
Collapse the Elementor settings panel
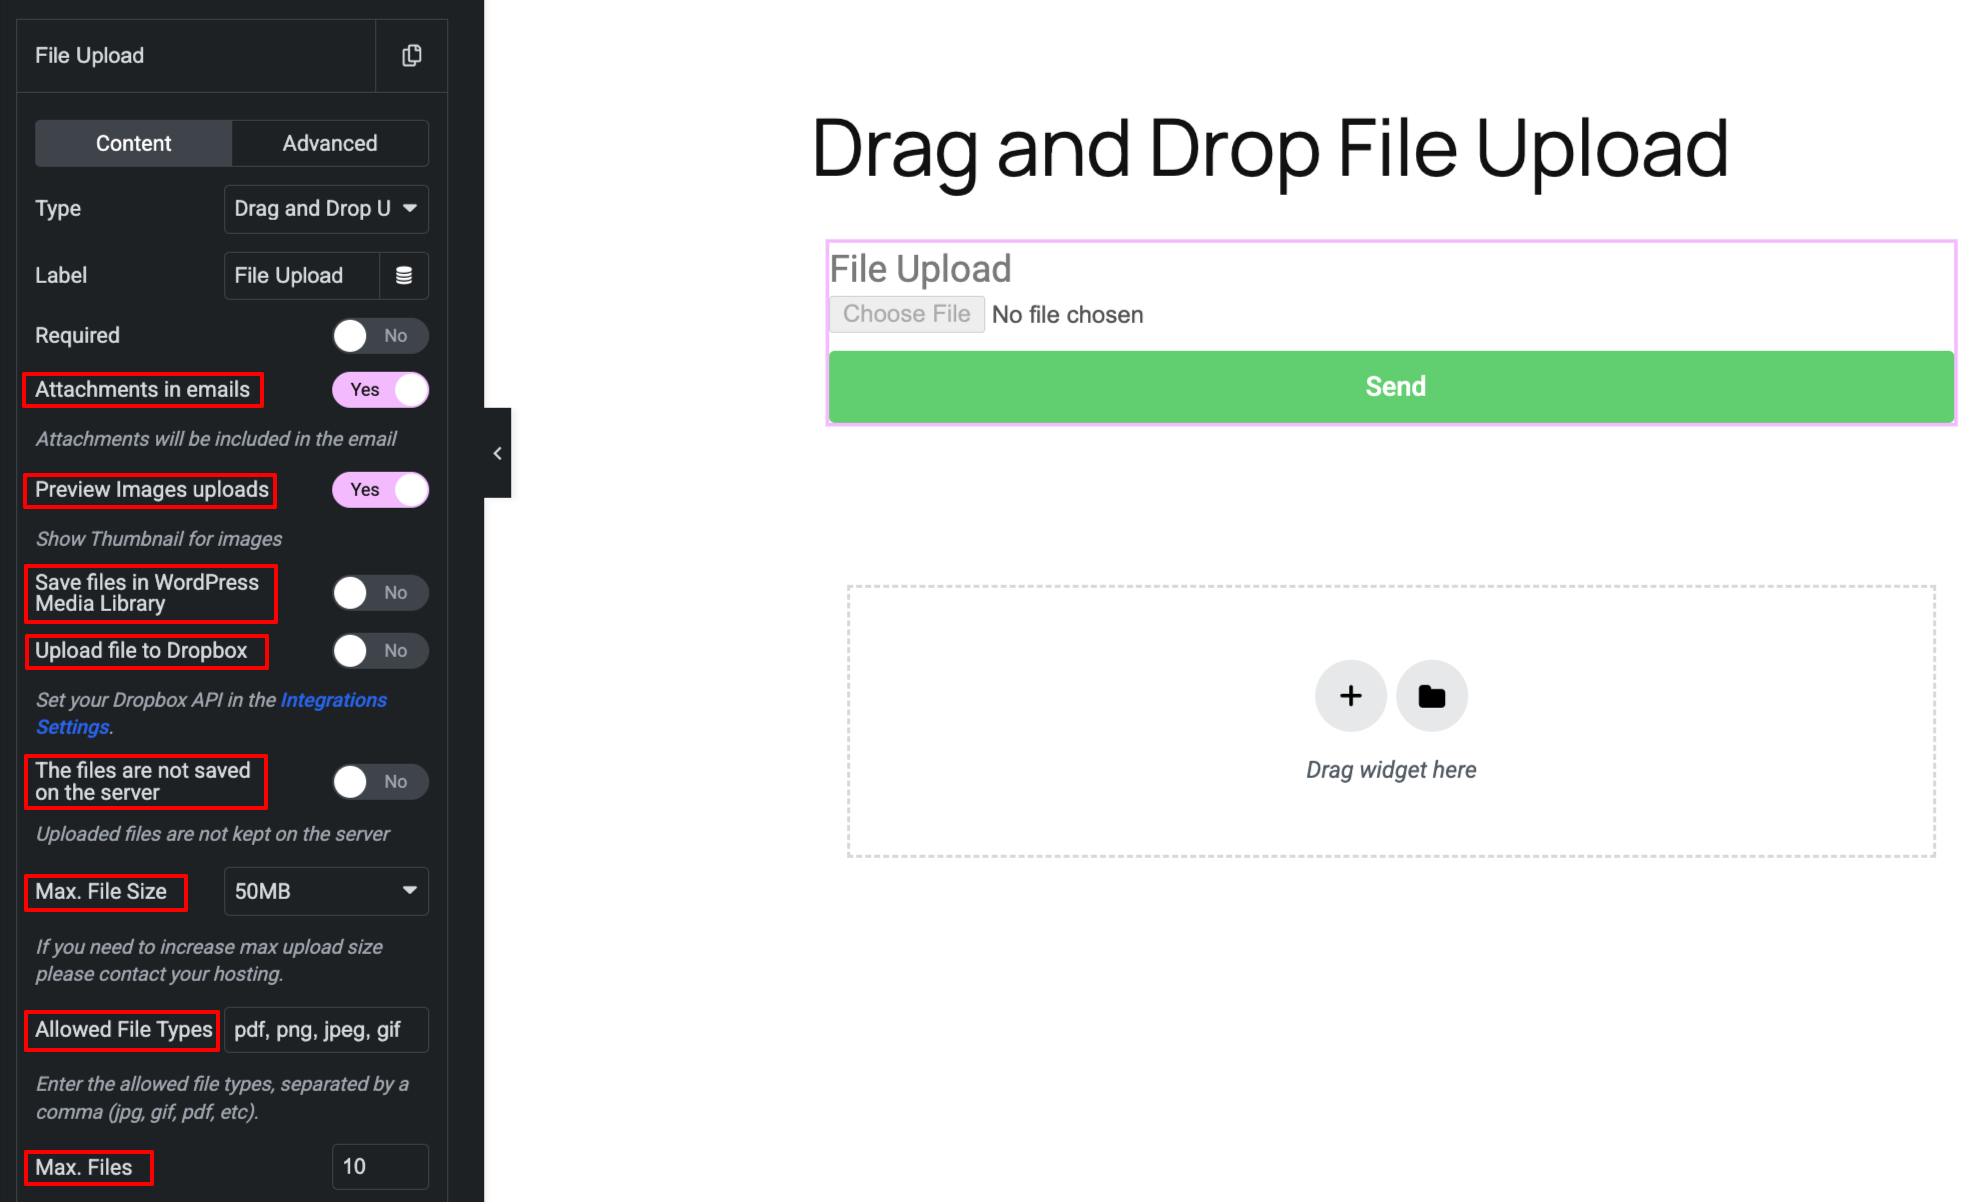[497, 452]
